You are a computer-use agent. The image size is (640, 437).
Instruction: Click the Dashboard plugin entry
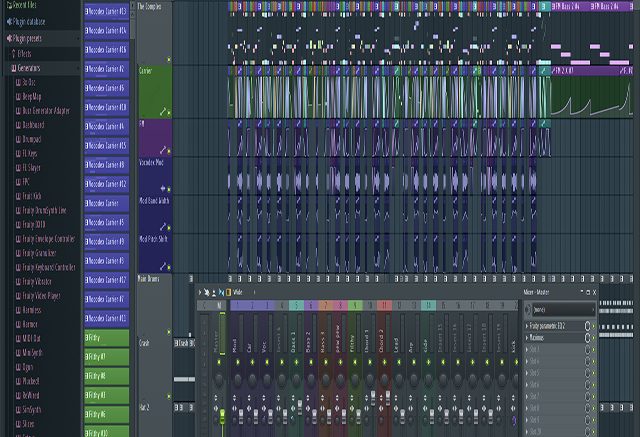click(x=35, y=125)
